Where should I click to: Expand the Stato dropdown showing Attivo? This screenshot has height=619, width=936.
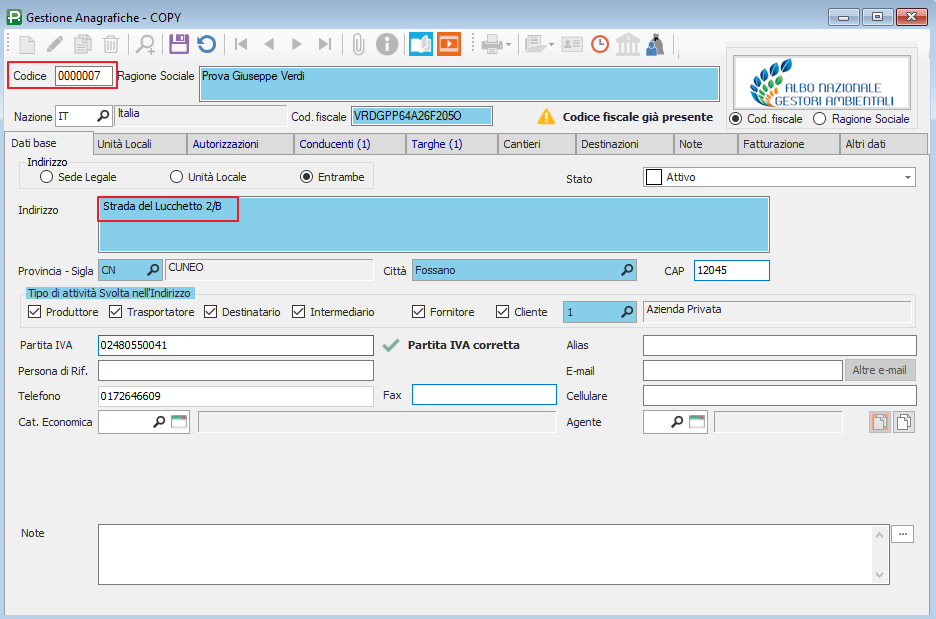click(x=908, y=177)
